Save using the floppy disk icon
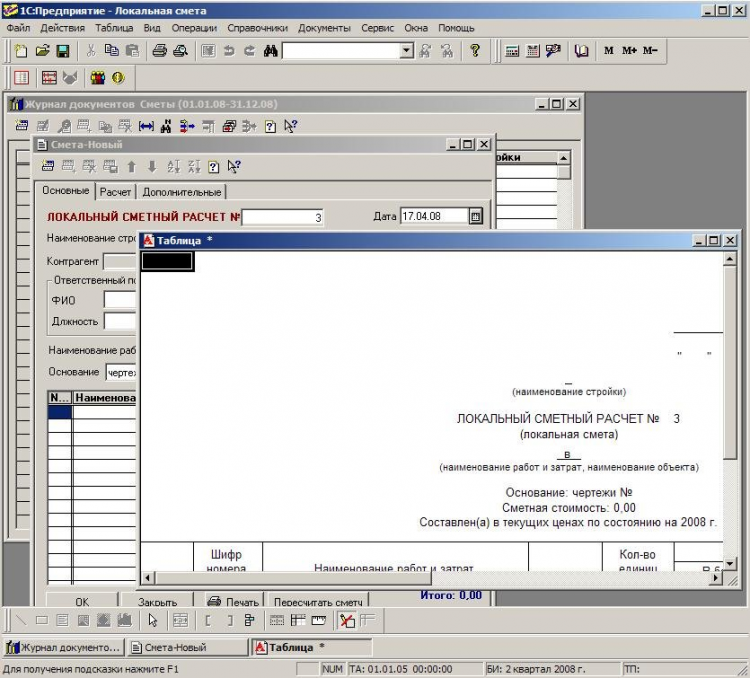 (x=63, y=51)
